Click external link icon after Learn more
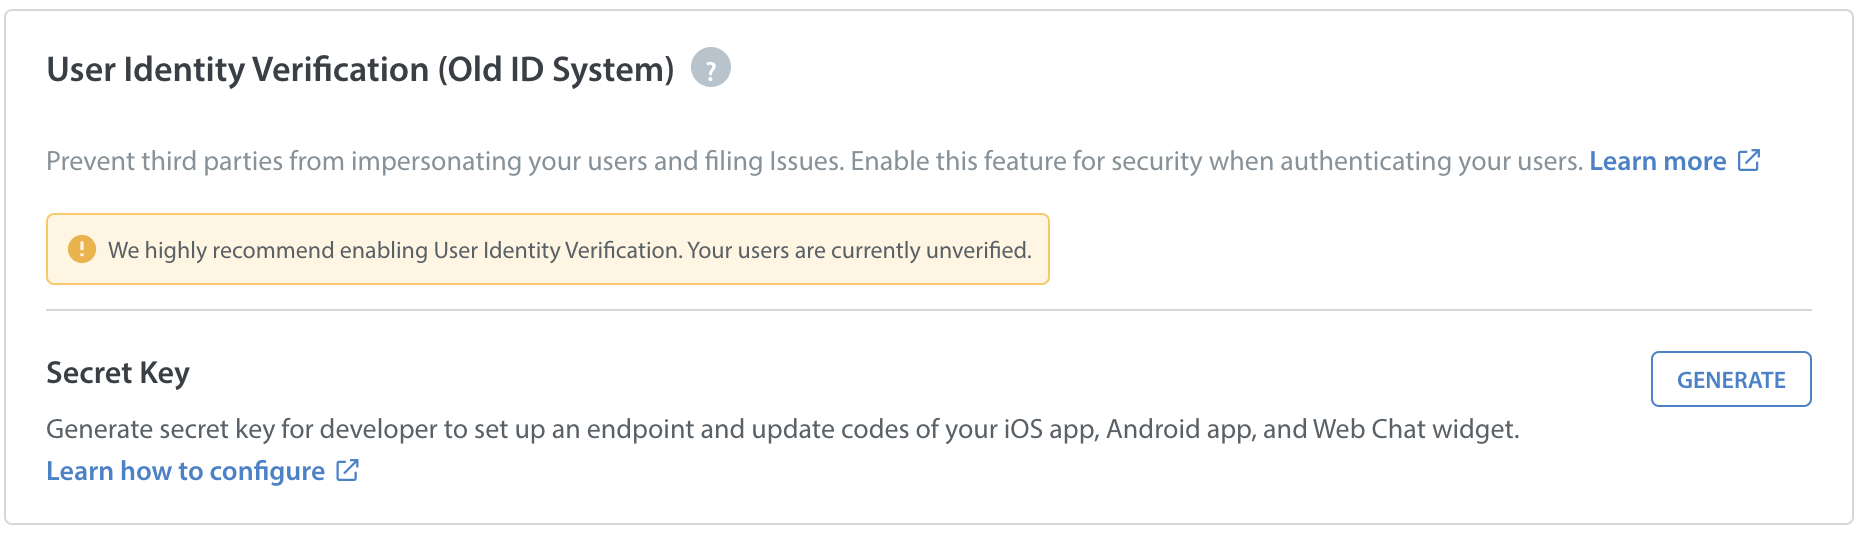 [x=1749, y=160]
